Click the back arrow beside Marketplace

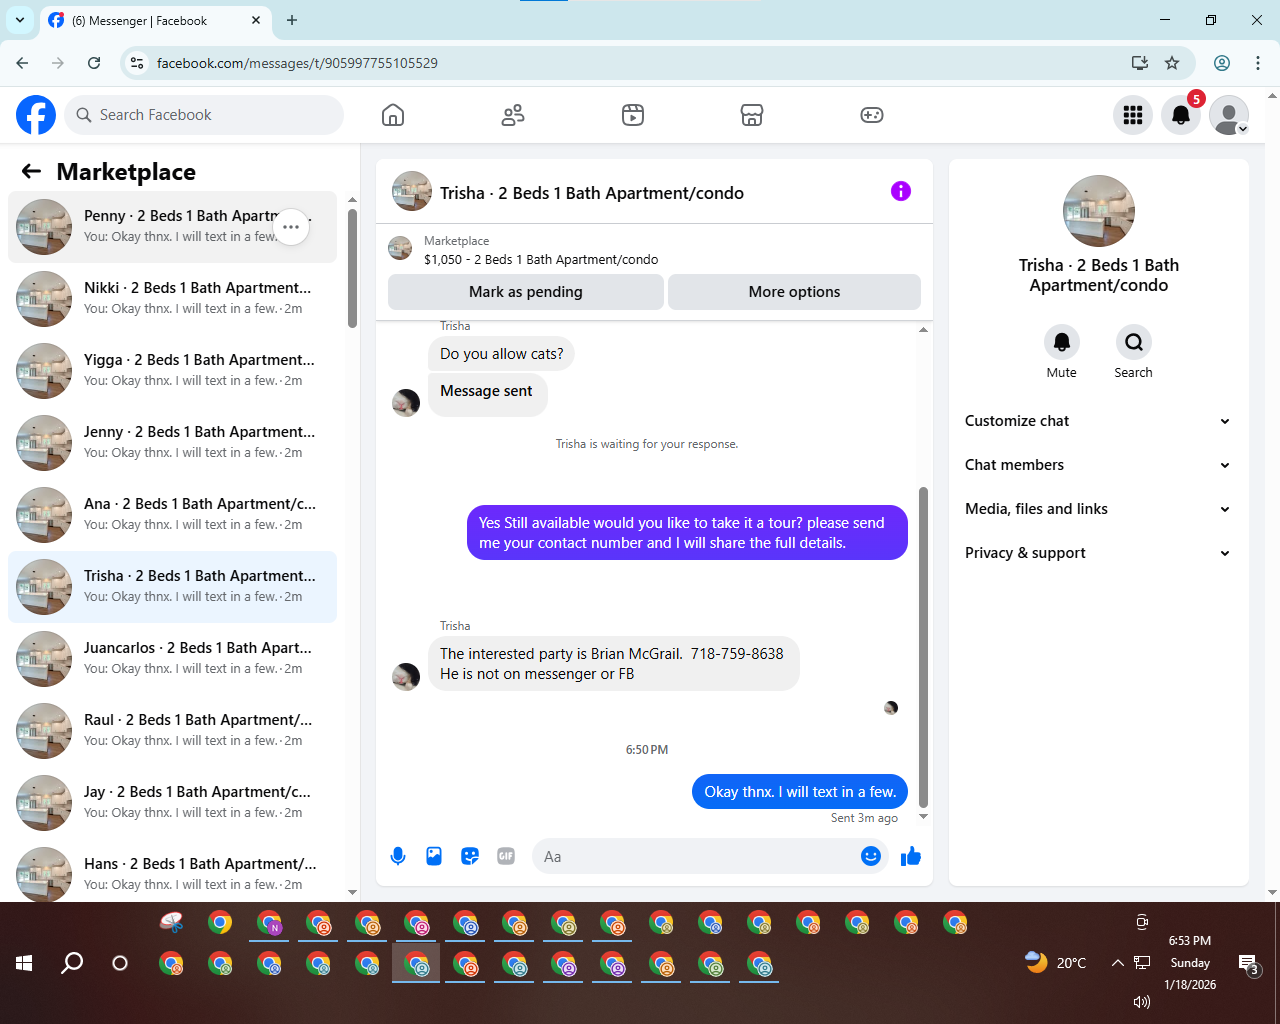click(31, 172)
